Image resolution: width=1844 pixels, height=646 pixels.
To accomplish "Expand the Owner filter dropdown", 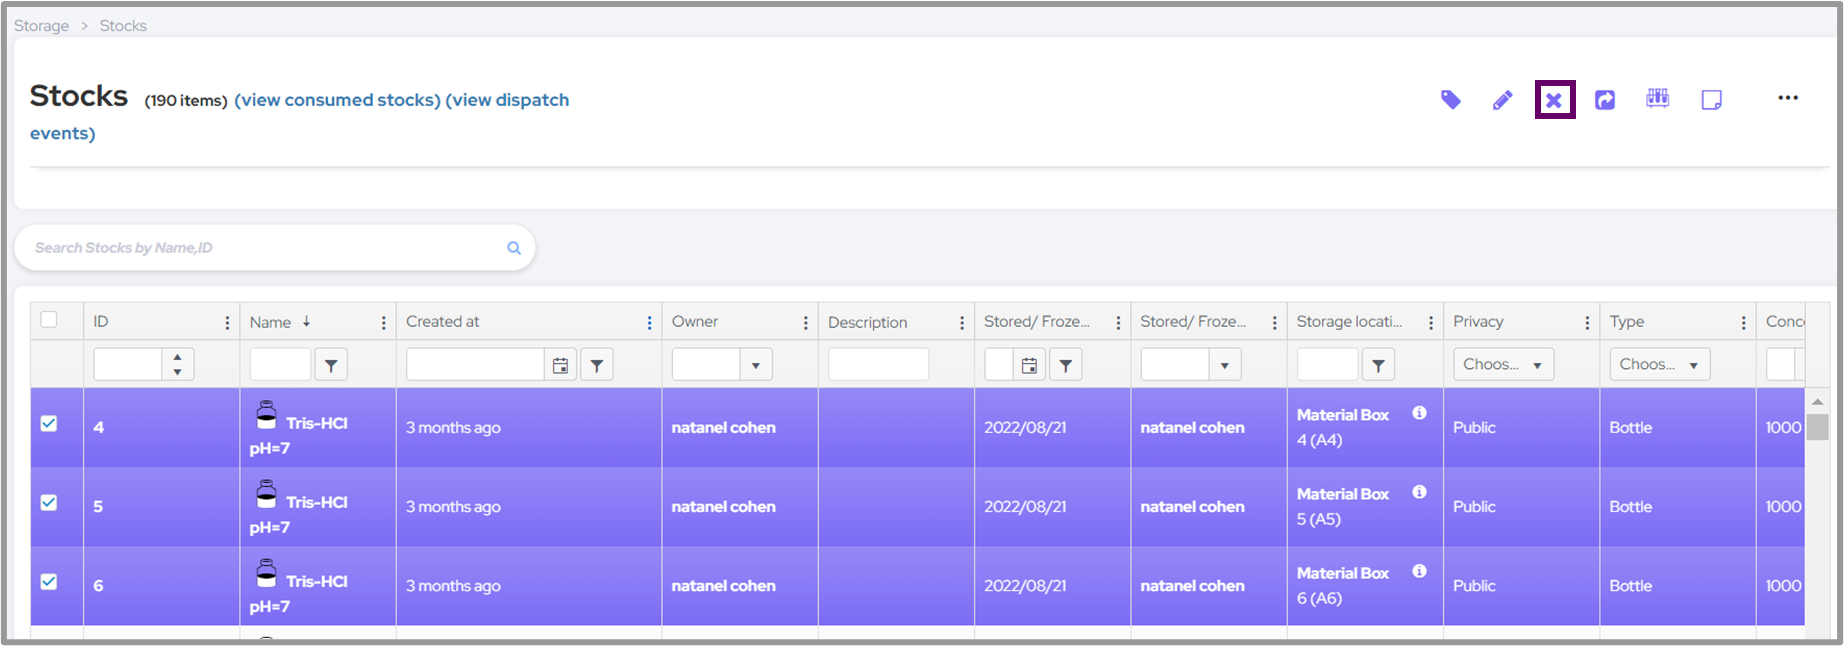I will click(755, 365).
